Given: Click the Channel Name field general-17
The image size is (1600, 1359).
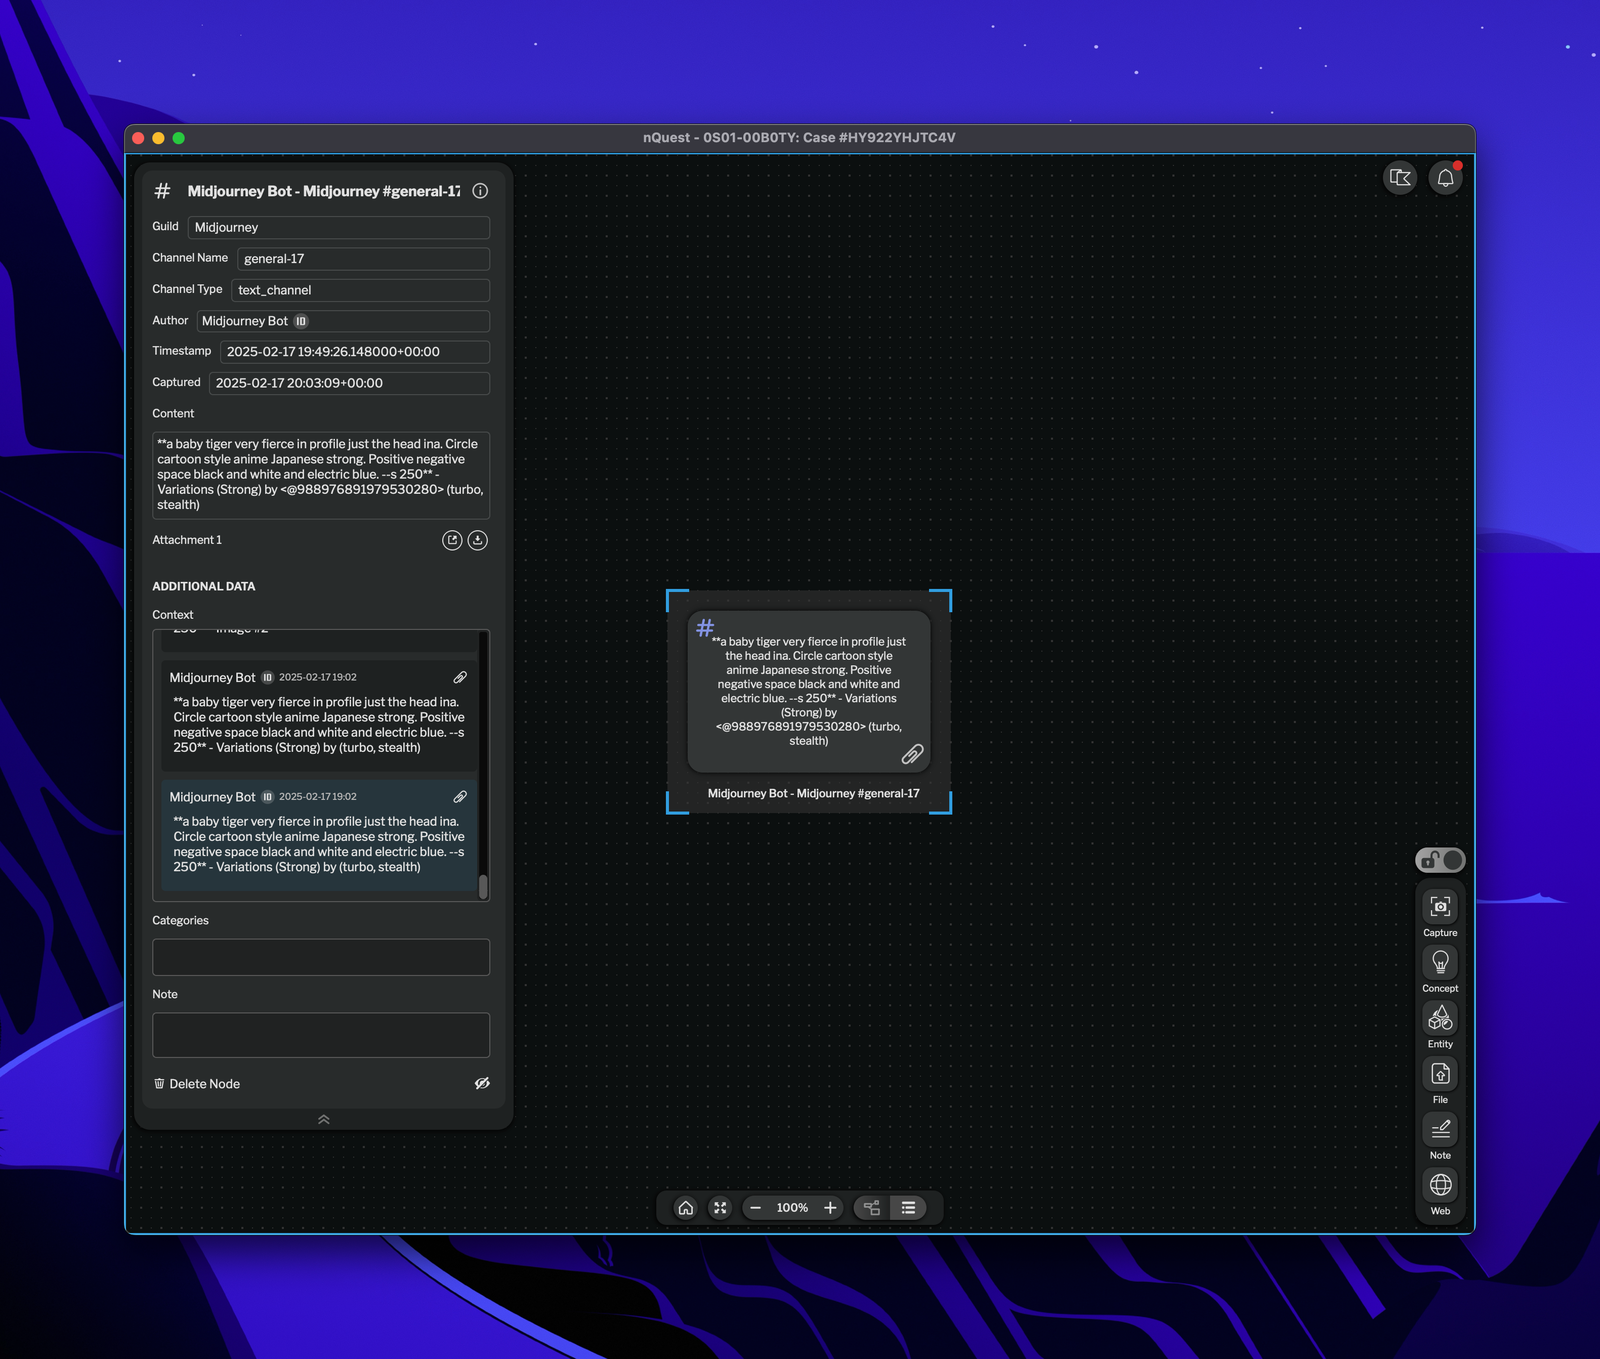Looking at the screenshot, I should click(363, 258).
